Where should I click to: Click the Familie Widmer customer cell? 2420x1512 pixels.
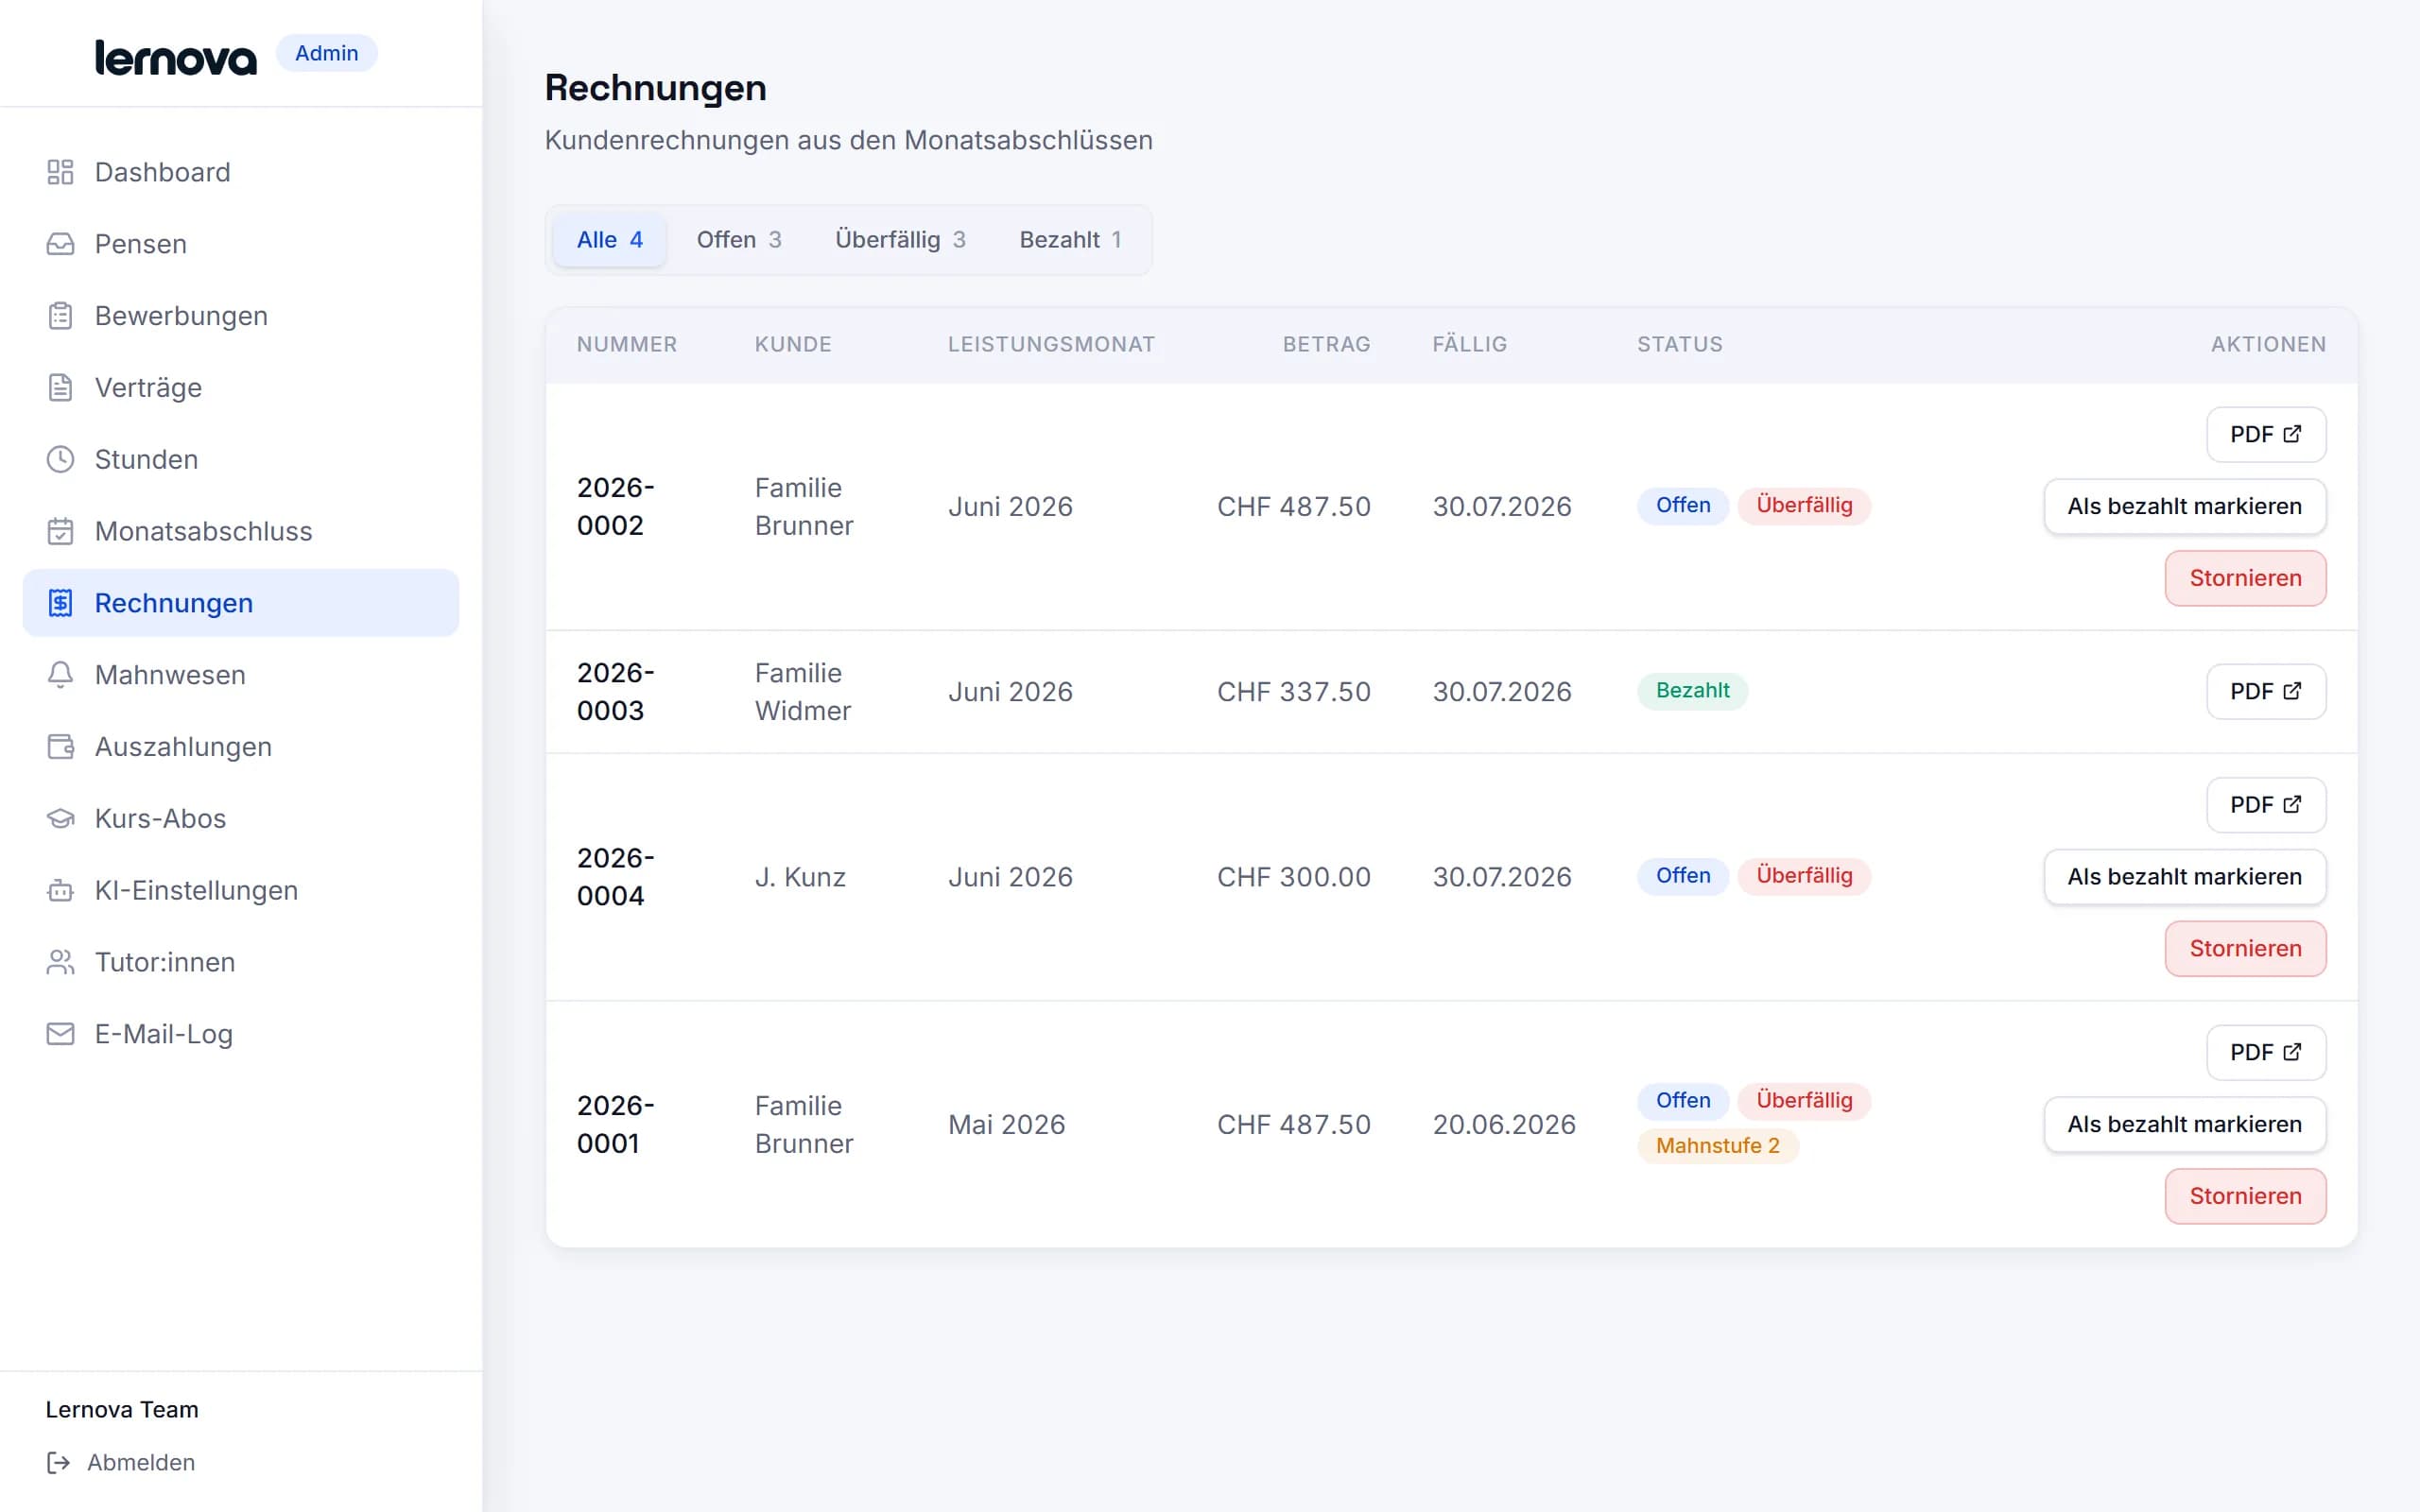pos(803,692)
